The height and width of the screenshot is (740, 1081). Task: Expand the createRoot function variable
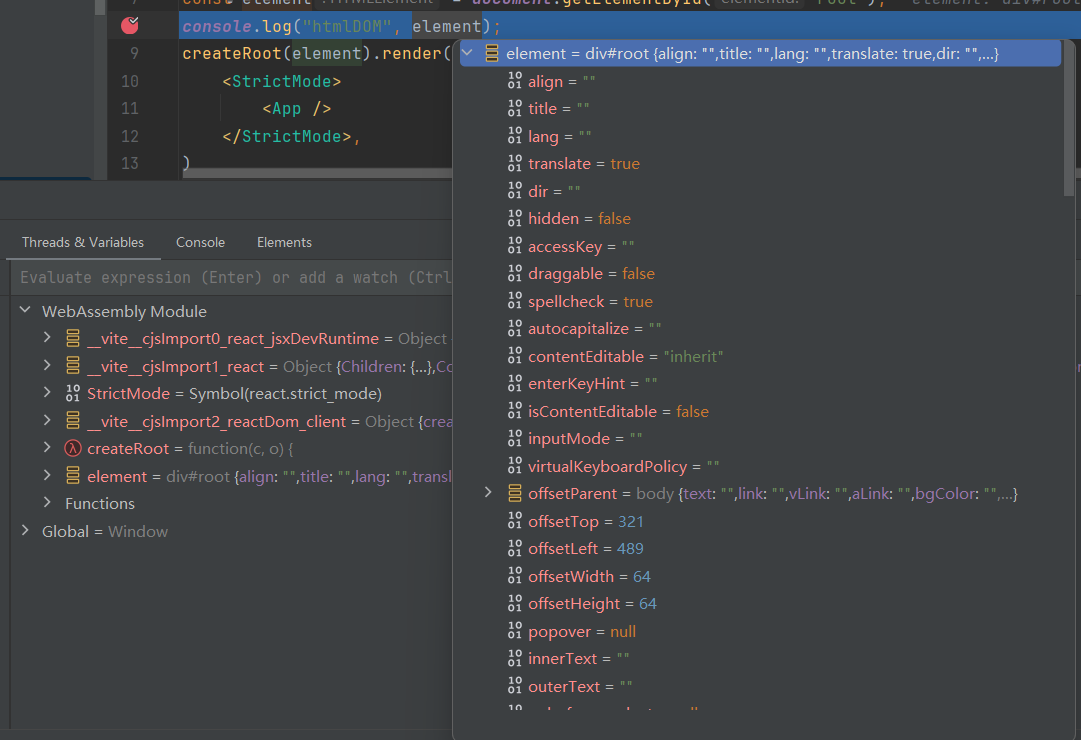pos(47,448)
